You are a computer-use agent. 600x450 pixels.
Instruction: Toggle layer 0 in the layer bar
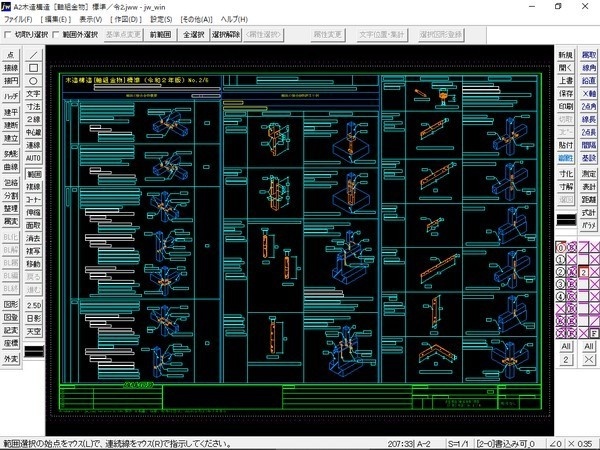click(x=560, y=248)
